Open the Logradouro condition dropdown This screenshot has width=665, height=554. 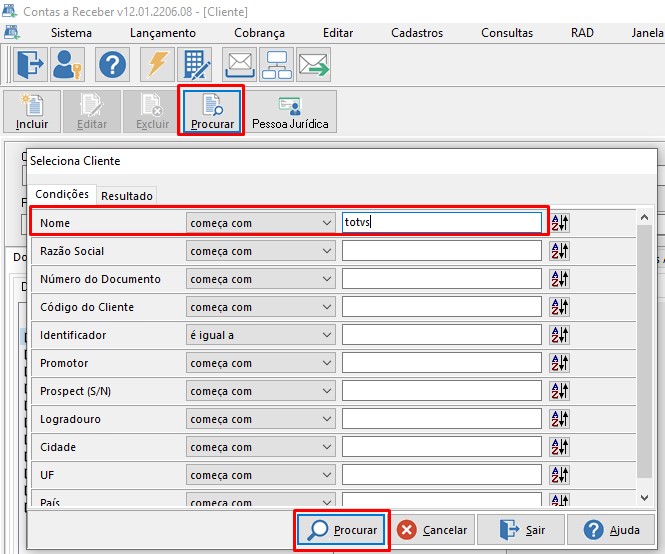click(x=260, y=419)
